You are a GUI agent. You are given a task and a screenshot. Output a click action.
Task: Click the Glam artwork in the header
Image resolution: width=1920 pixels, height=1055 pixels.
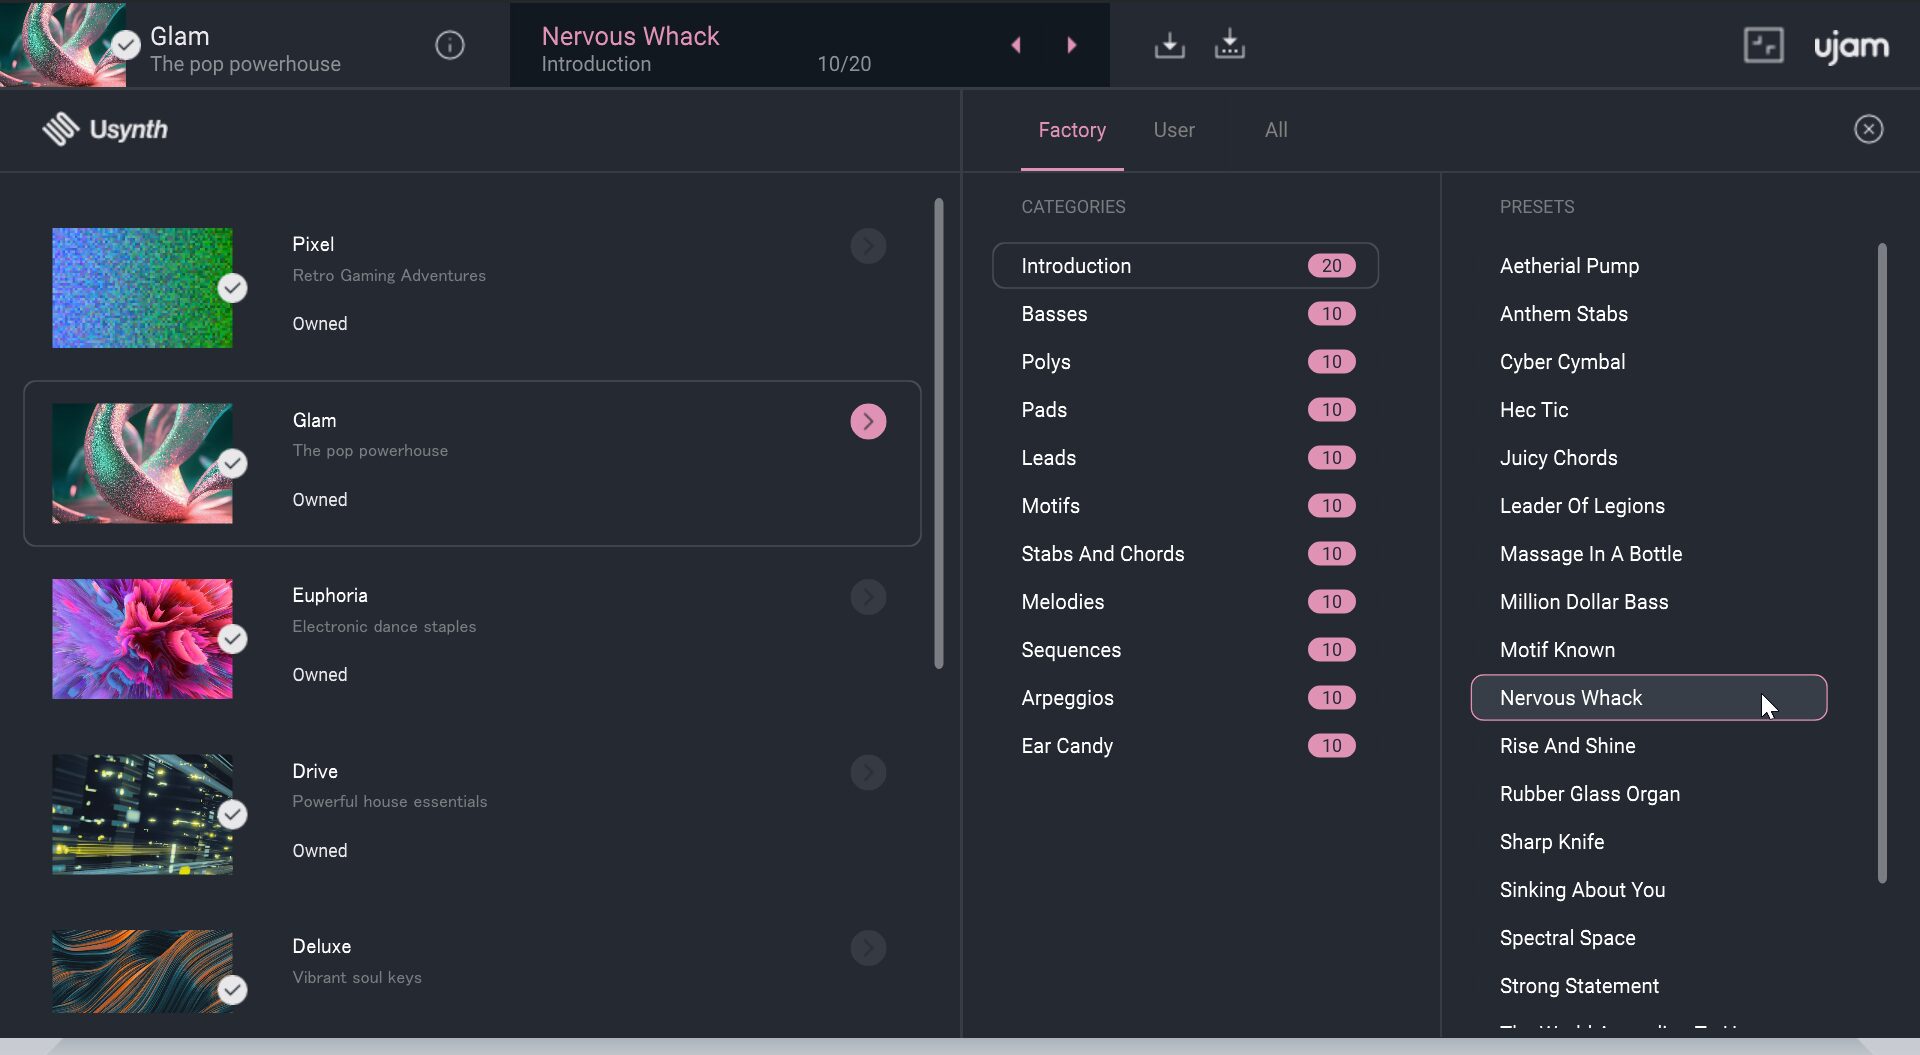63,44
